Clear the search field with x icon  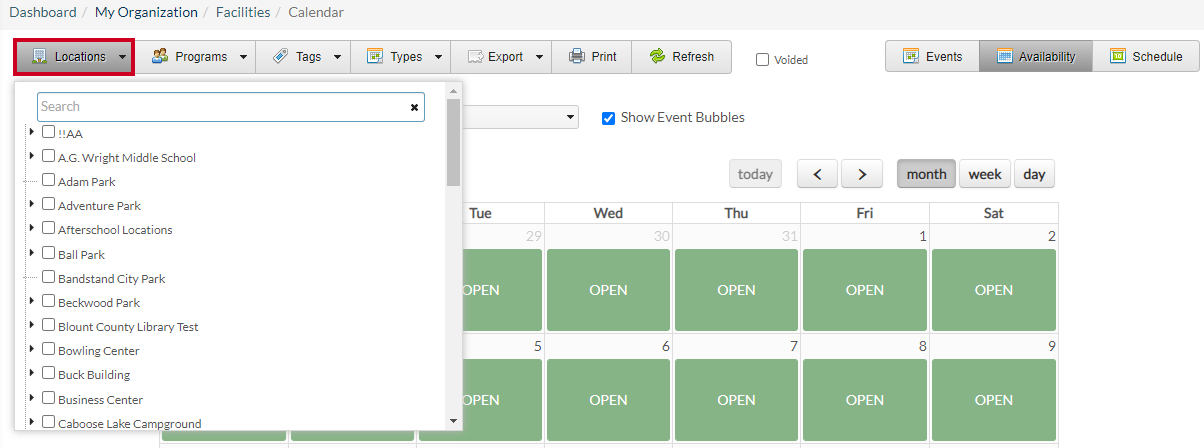[414, 107]
